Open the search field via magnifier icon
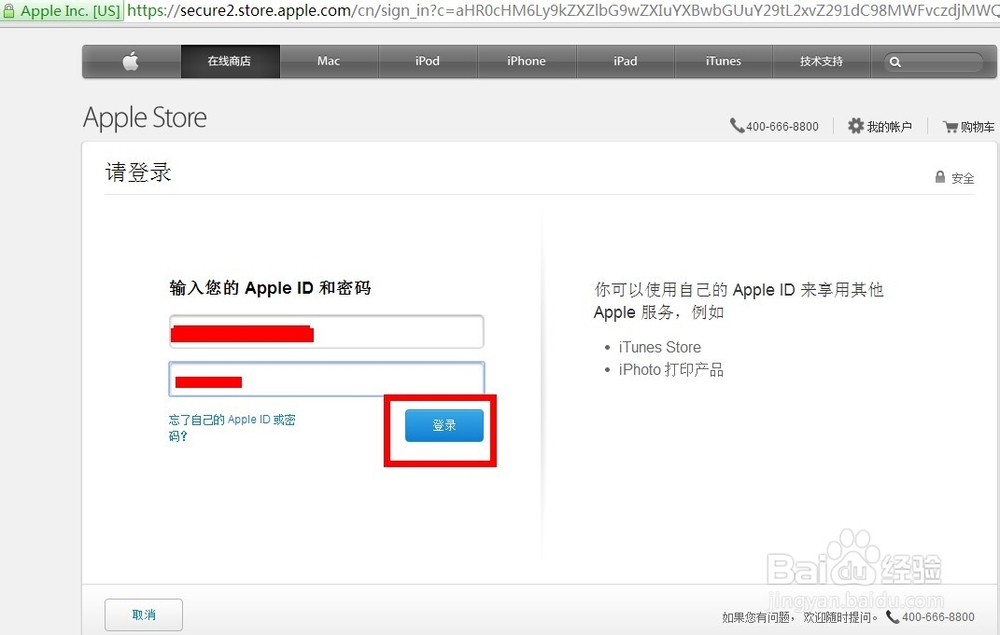1000x635 pixels. click(x=895, y=61)
